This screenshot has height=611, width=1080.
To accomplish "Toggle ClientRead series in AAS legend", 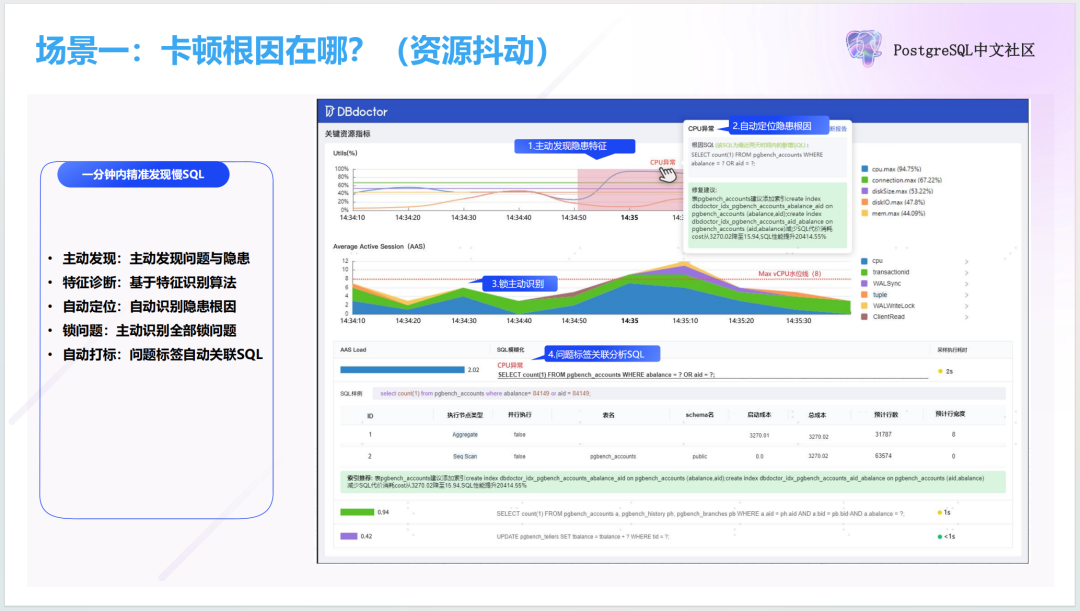I will pyautogui.click(x=883, y=317).
